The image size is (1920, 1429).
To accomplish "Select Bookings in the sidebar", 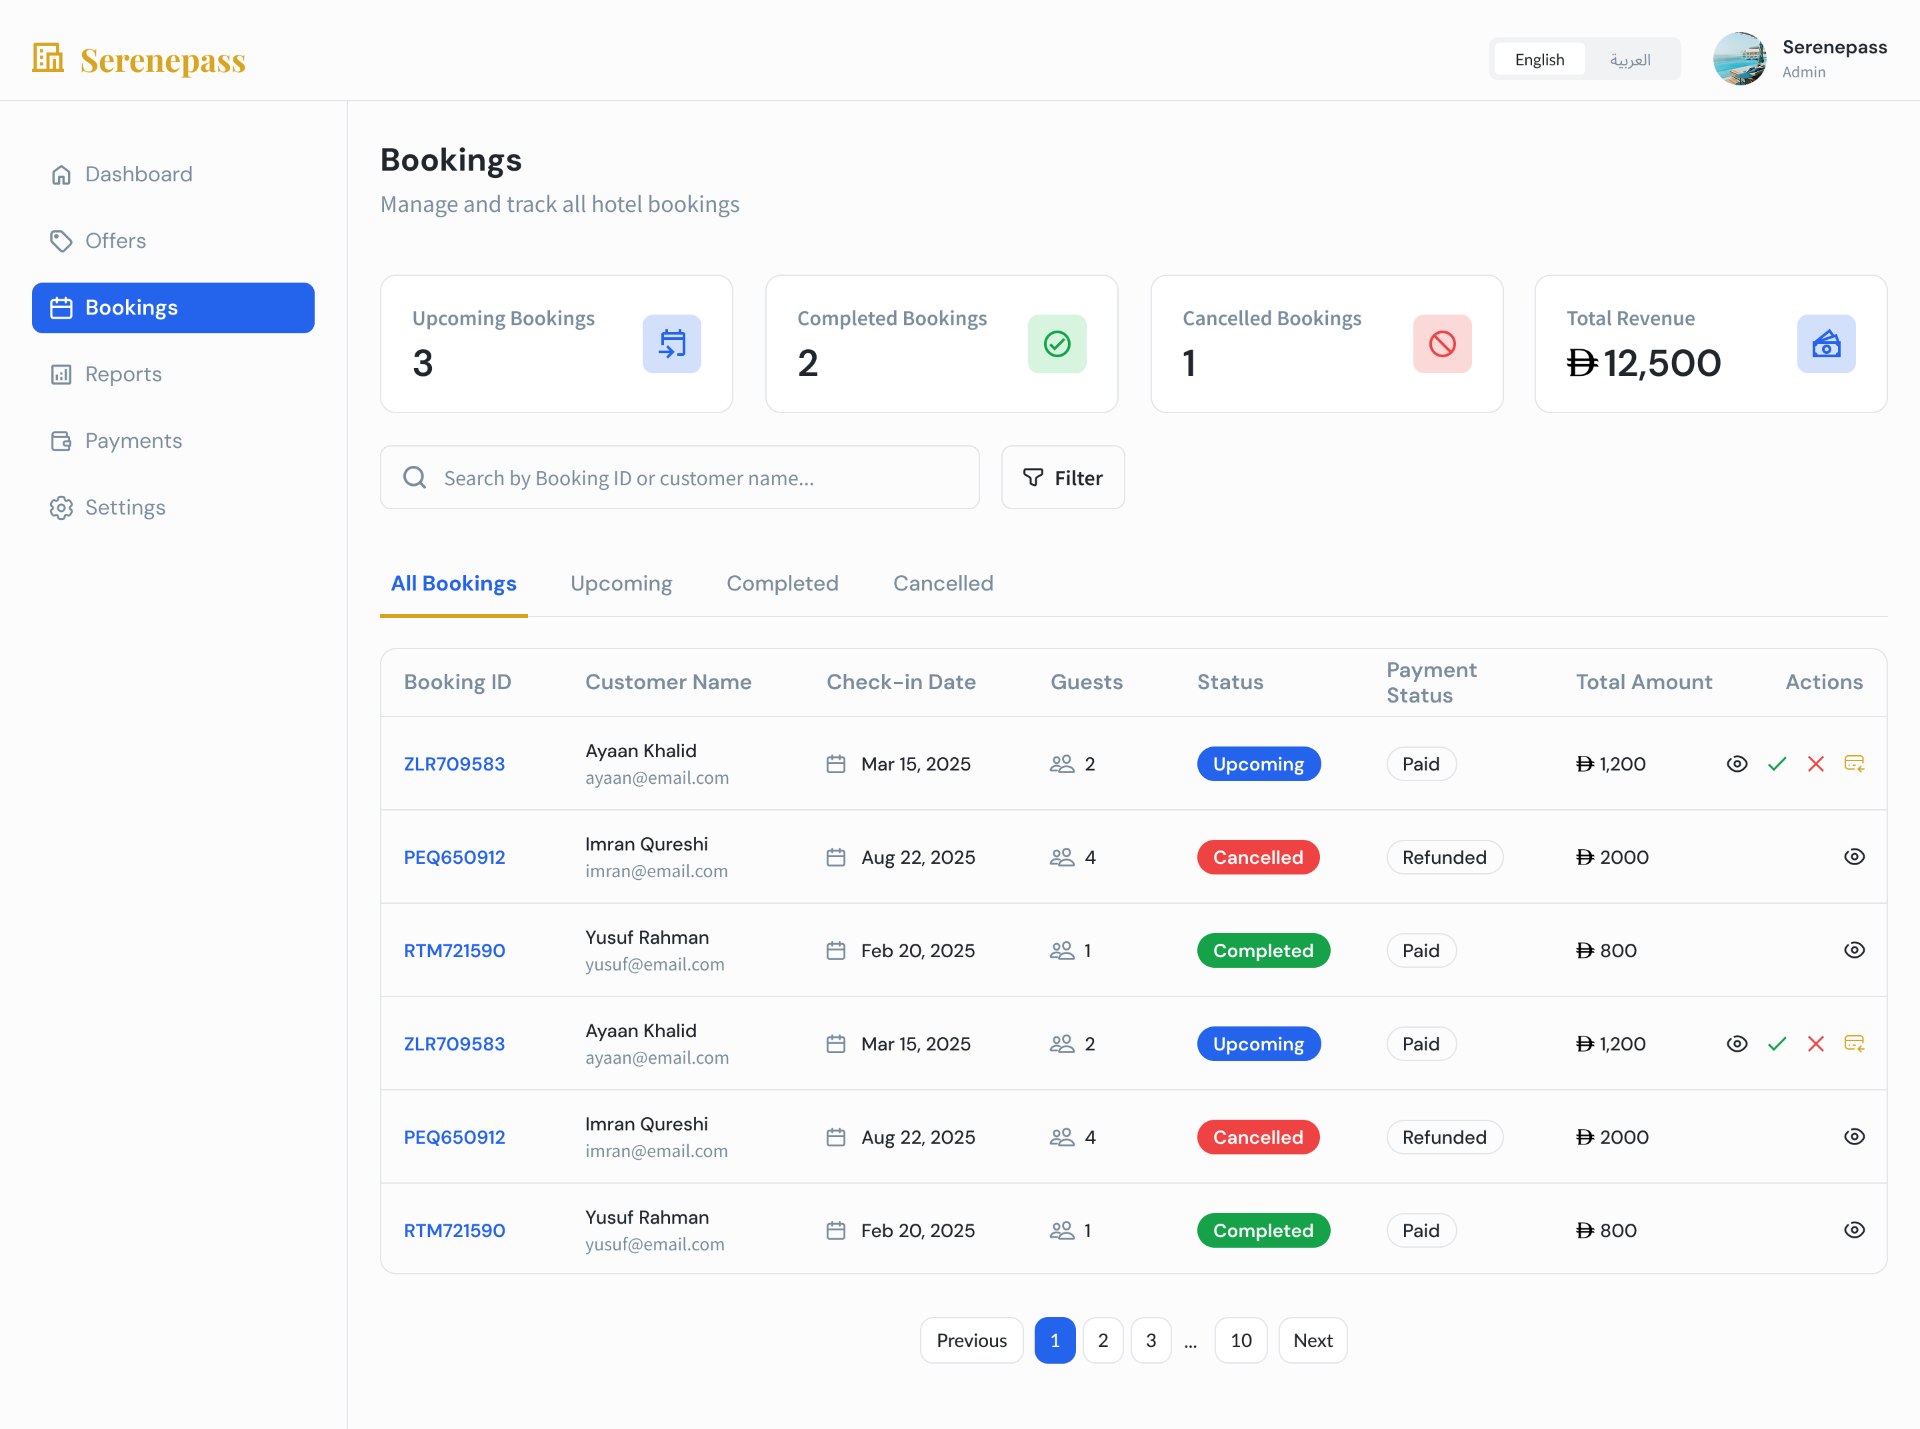I will (x=173, y=308).
